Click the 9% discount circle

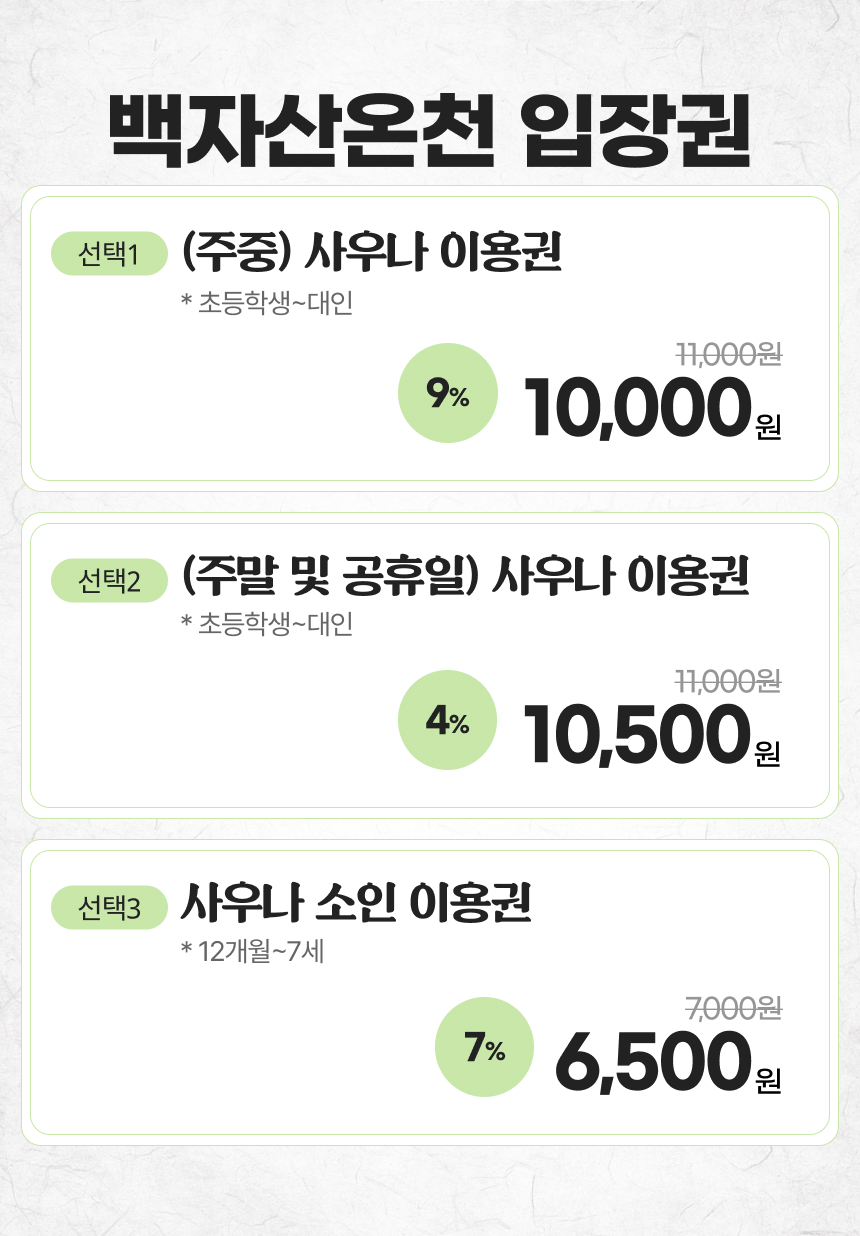tap(447, 394)
